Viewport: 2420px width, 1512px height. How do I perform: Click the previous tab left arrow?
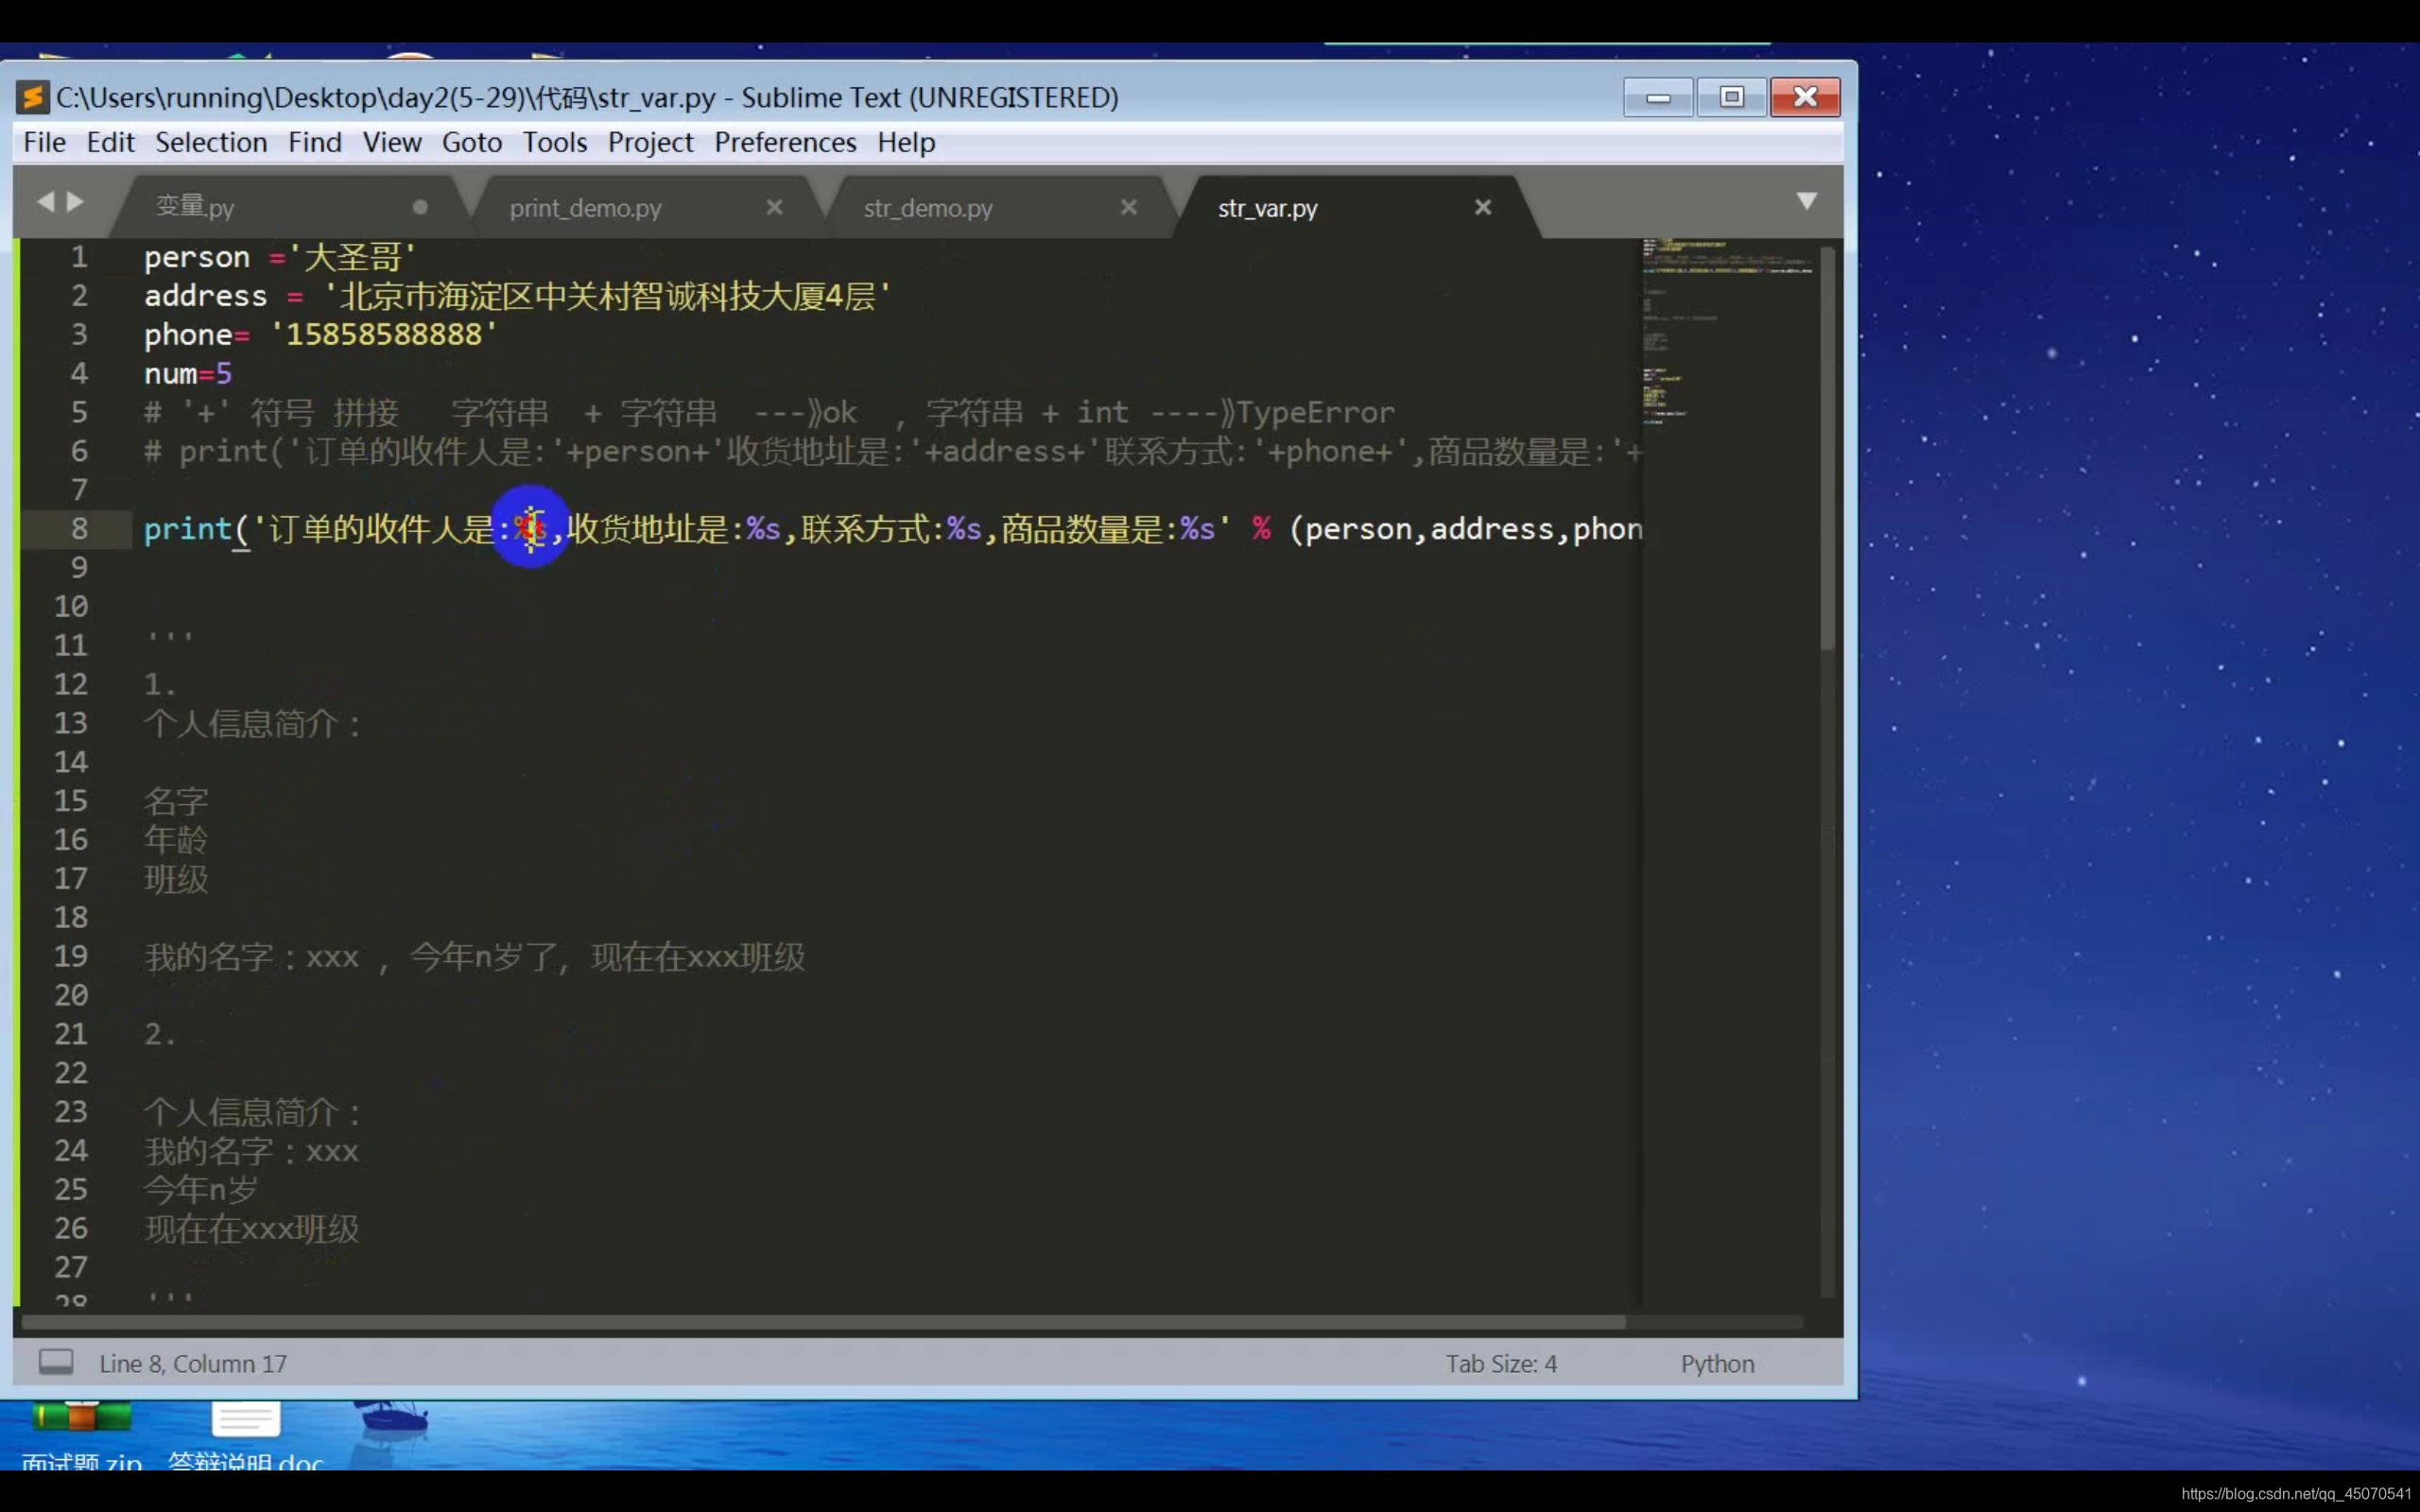pyautogui.click(x=45, y=202)
